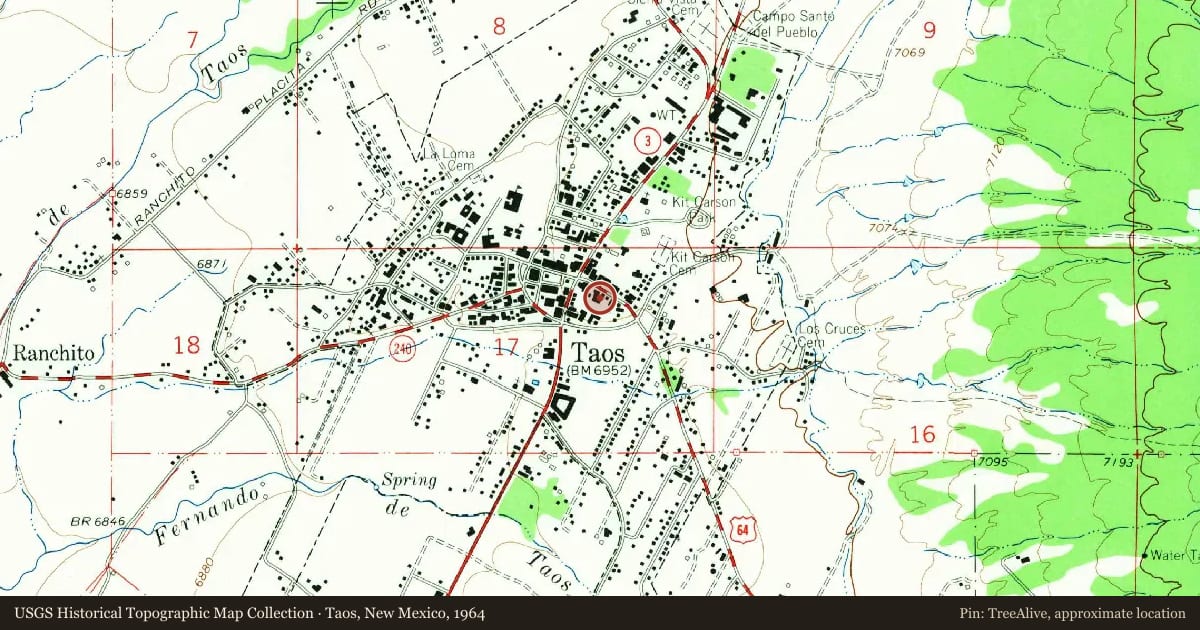This screenshot has width=1200, height=630.
Task: Click the '6871' spot elevation
Action: [x=212, y=263]
